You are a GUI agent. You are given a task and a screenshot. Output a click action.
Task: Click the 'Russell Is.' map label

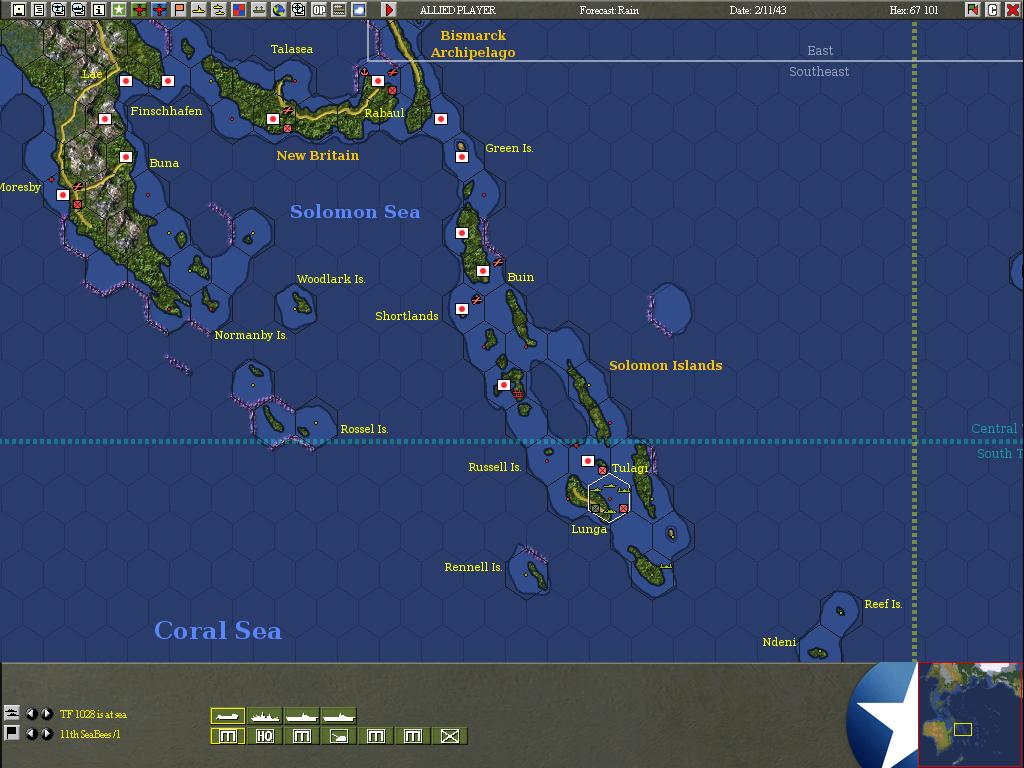coord(495,467)
